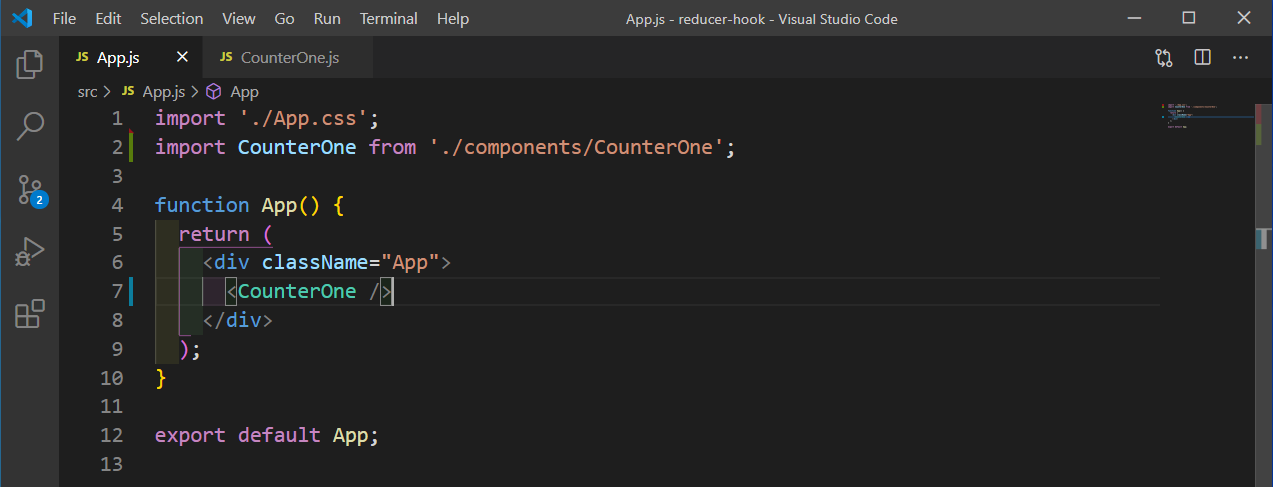The image size is (1273, 487).
Task: Open the File menu
Action: coord(64,19)
